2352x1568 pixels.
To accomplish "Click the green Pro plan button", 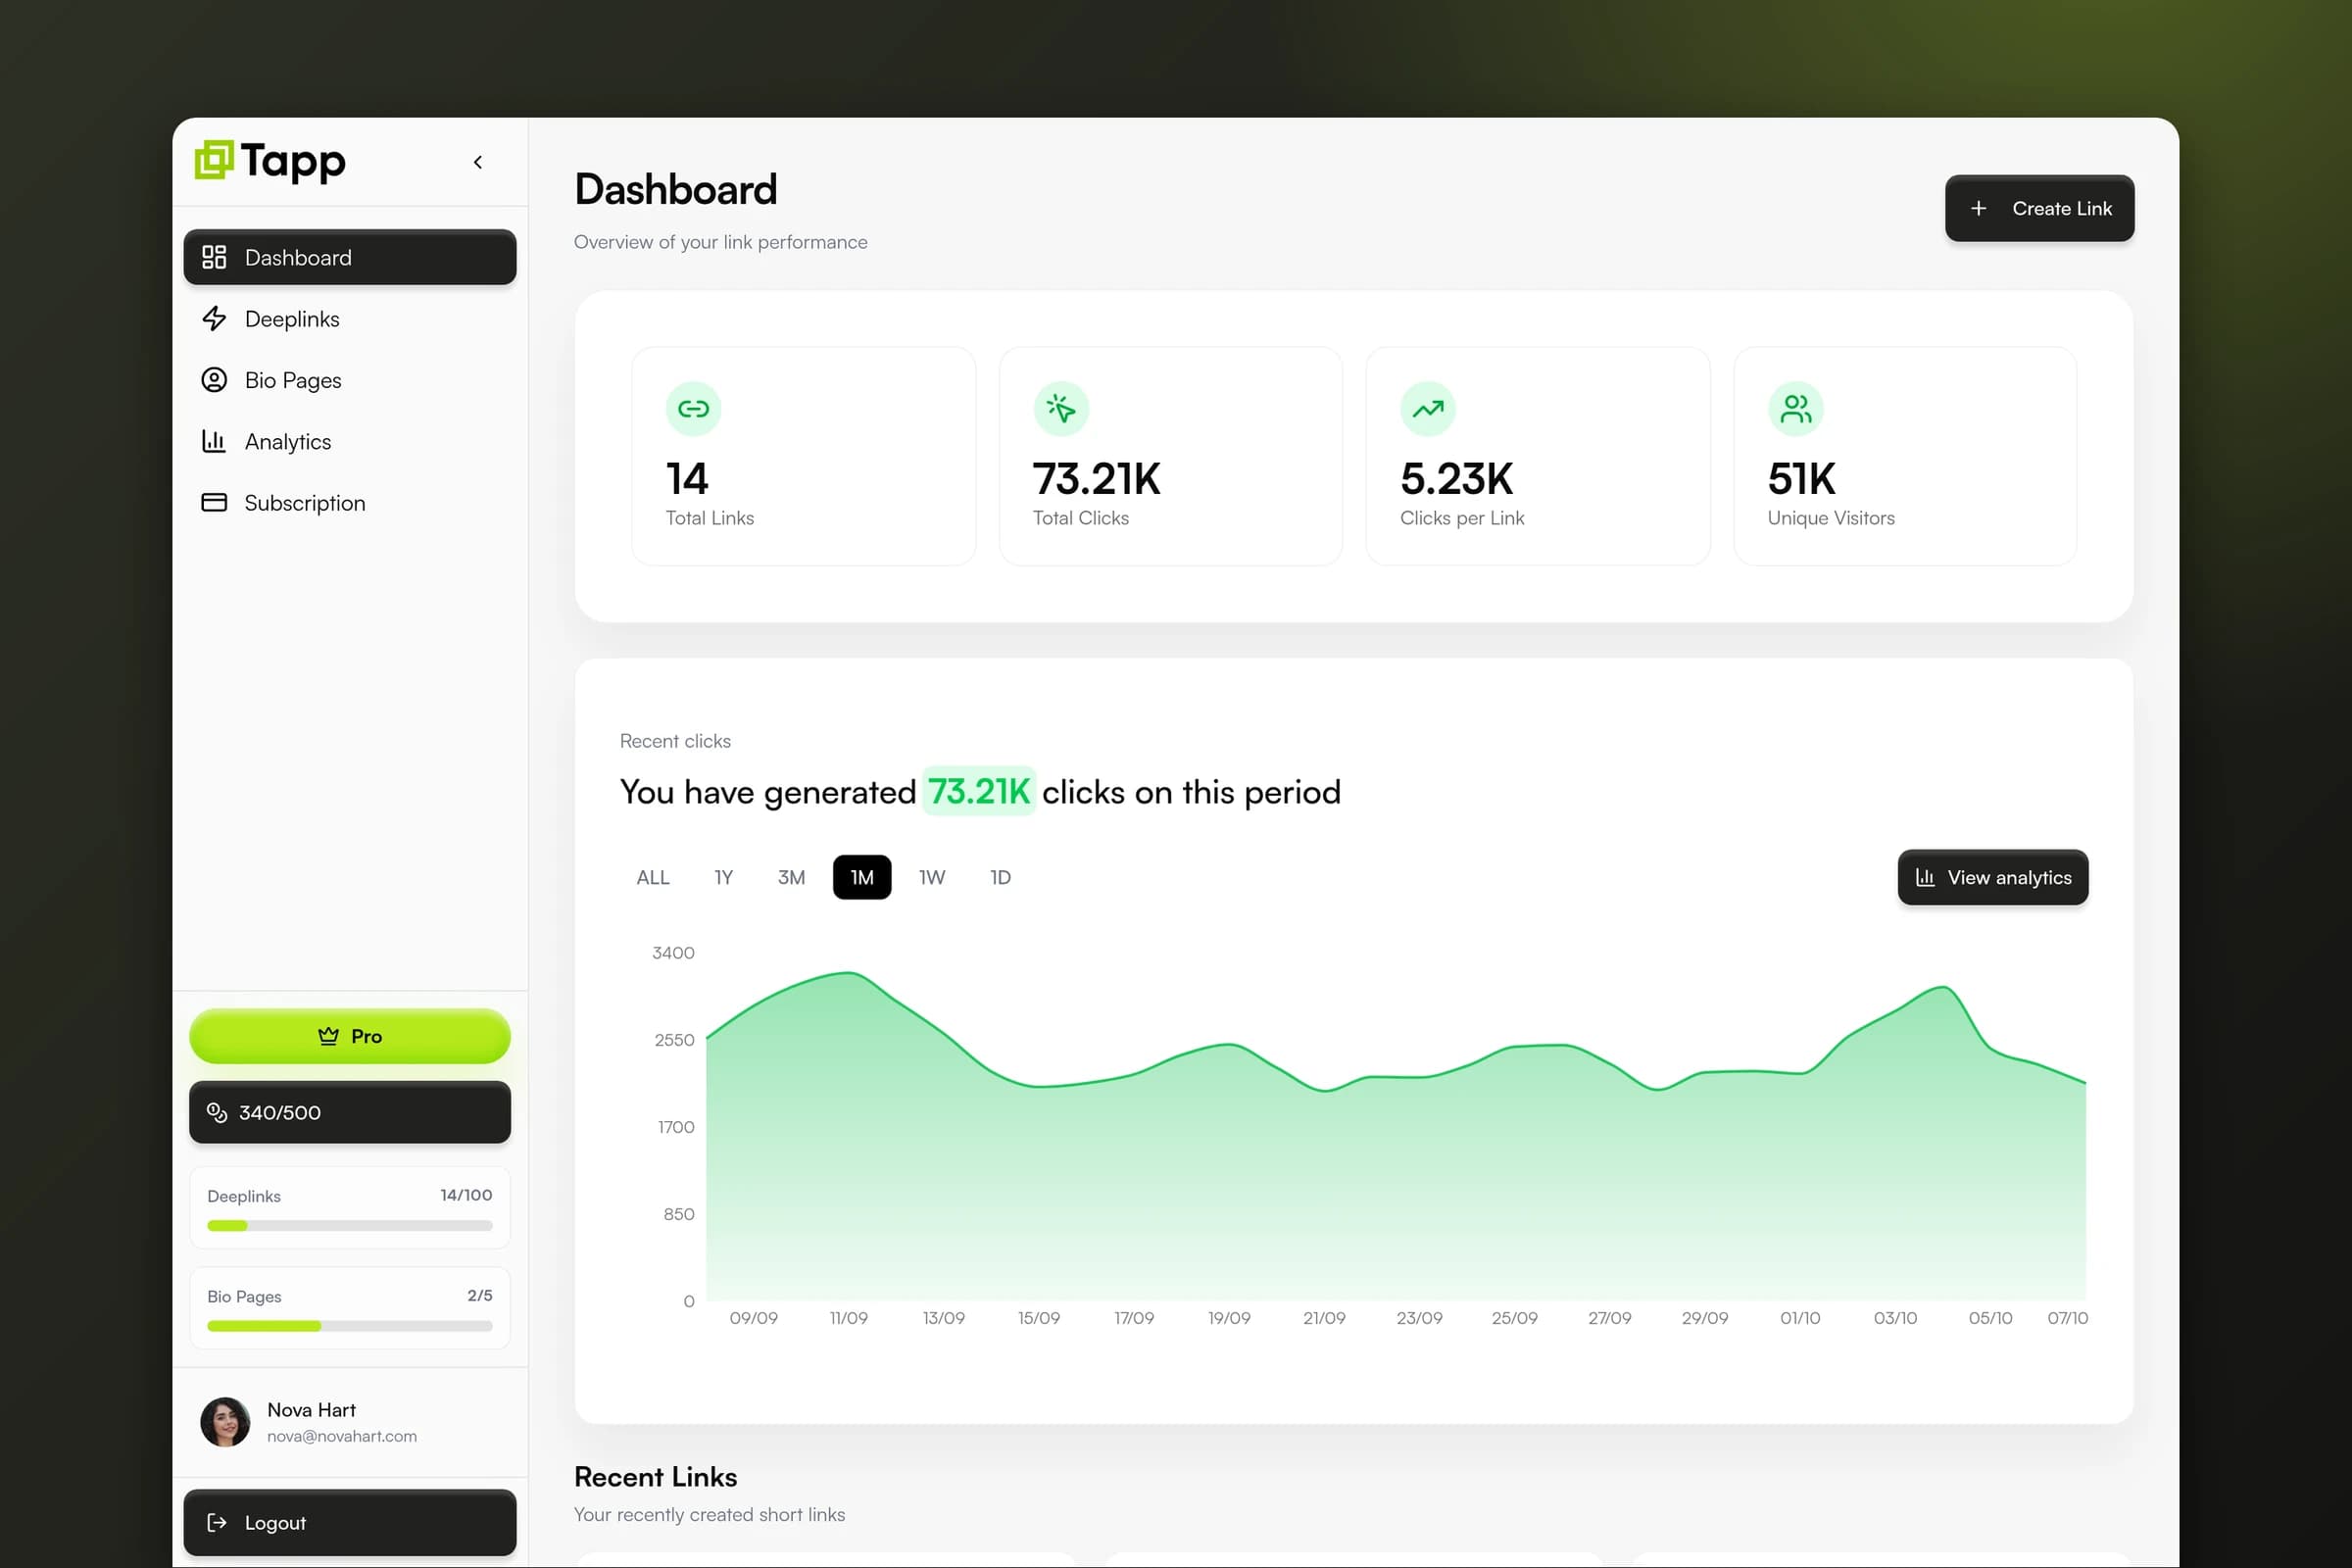I will pyautogui.click(x=350, y=1036).
